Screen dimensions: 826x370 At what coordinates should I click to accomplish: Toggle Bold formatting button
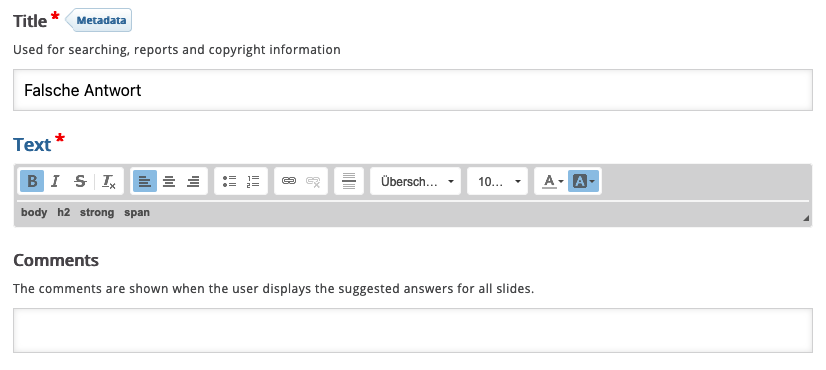click(32, 181)
